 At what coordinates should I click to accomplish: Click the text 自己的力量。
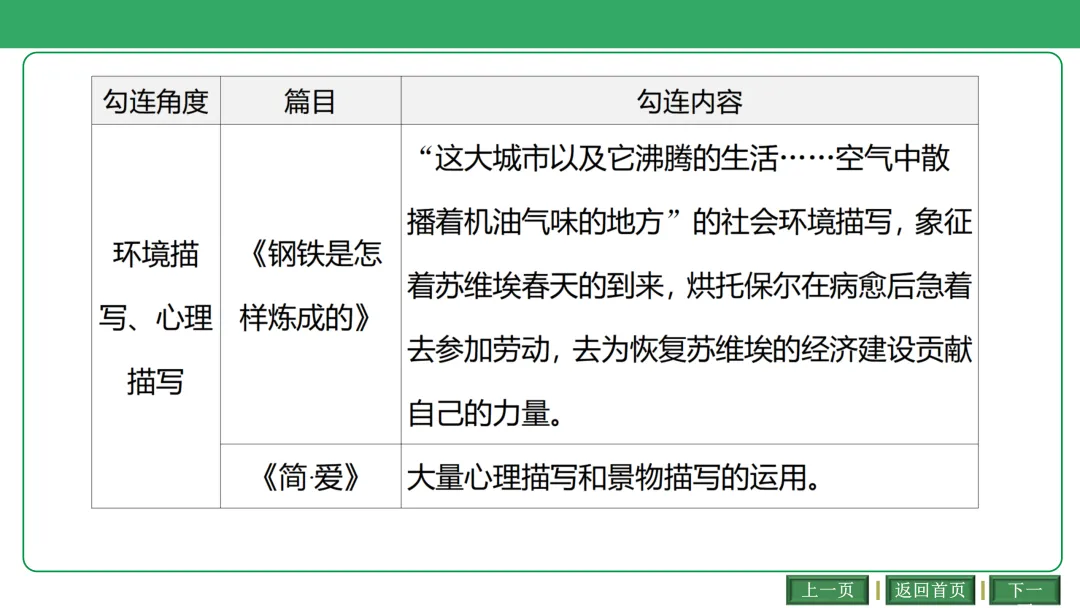(486, 413)
